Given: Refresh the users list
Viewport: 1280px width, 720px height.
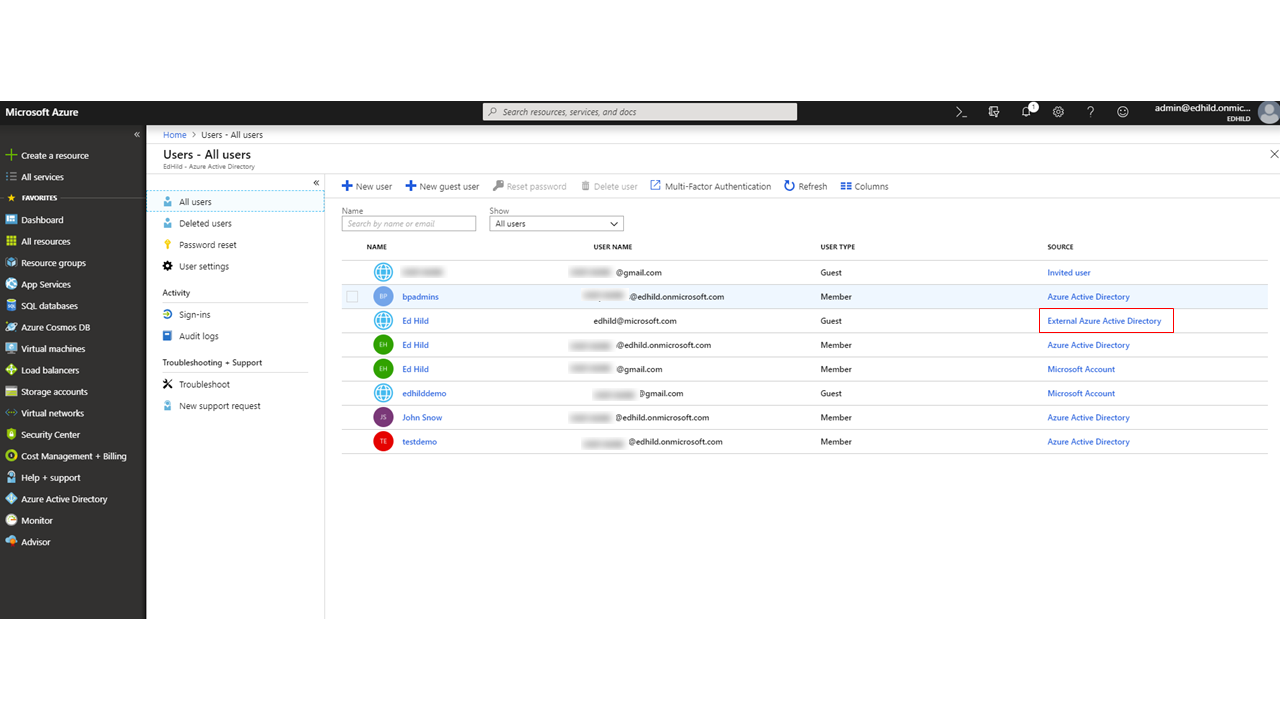Looking at the screenshot, I should point(806,186).
